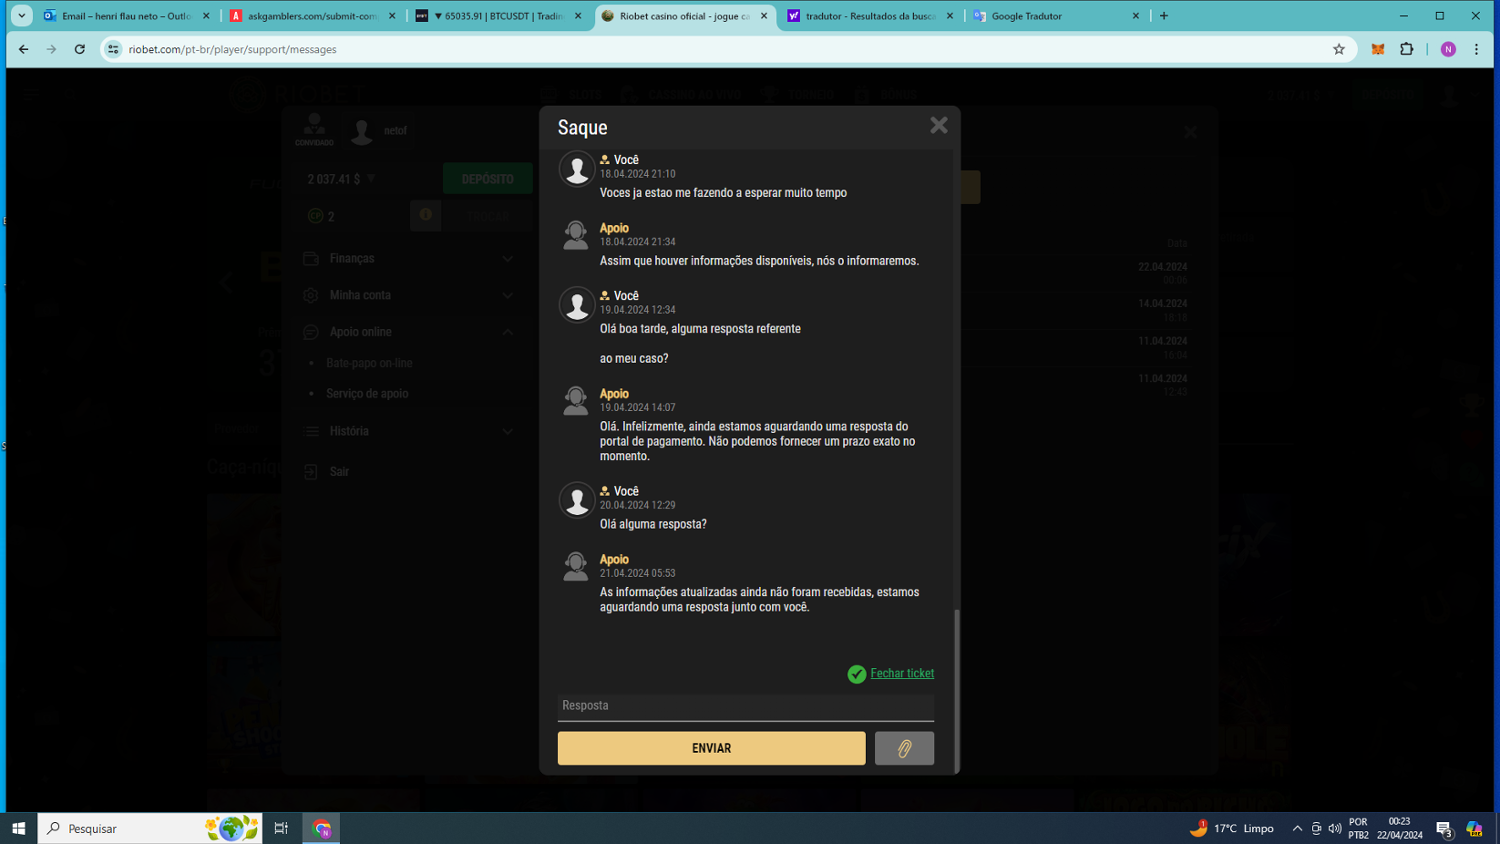The image size is (1500, 844).
Task: Expand the Minha conta section
Action: 408,295
